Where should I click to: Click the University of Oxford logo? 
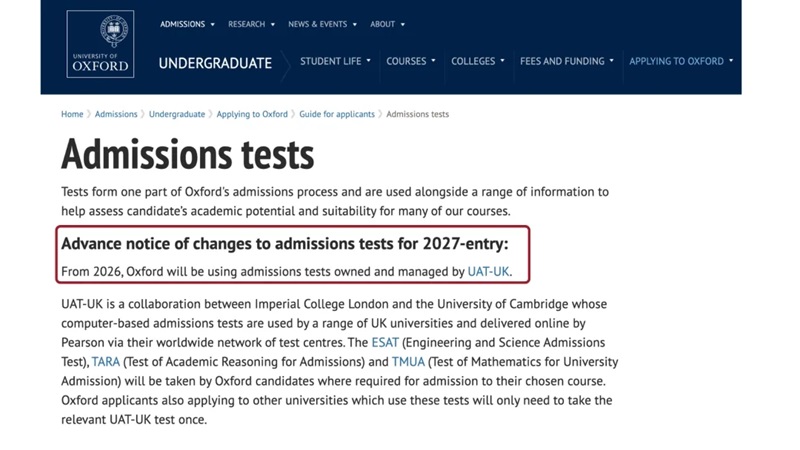(x=100, y=44)
